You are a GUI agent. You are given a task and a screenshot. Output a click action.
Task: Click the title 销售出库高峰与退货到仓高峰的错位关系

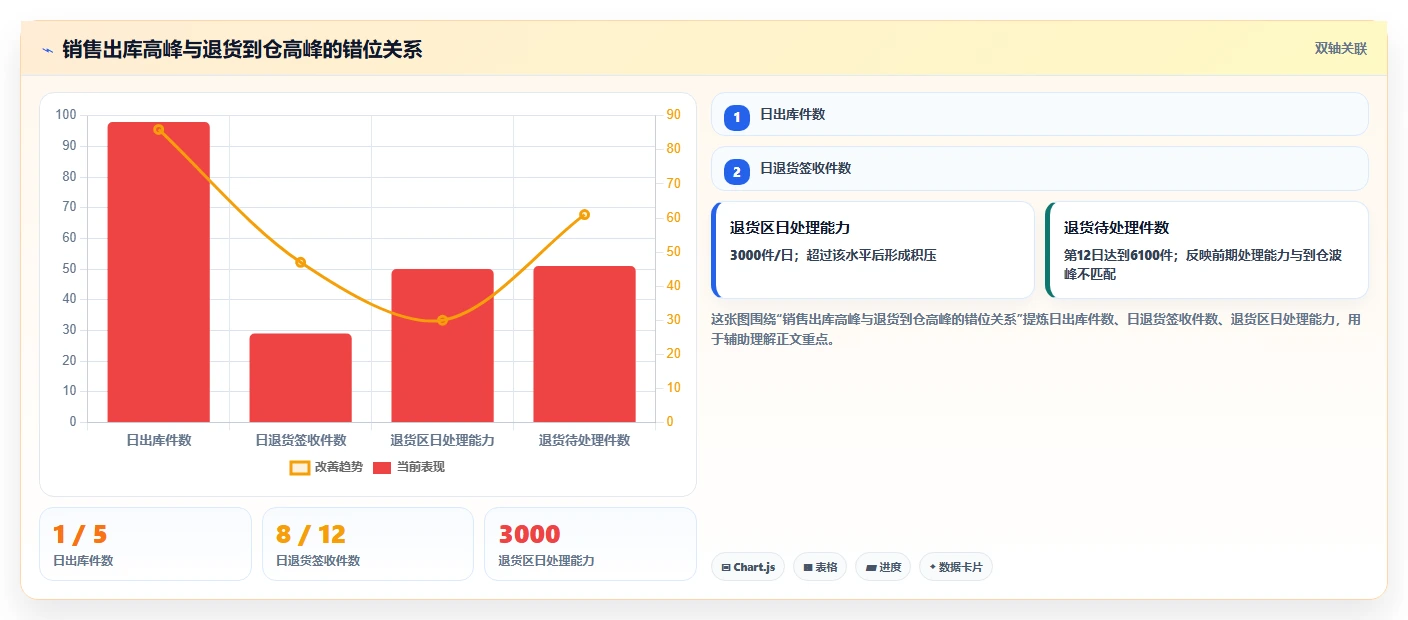[x=242, y=49]
